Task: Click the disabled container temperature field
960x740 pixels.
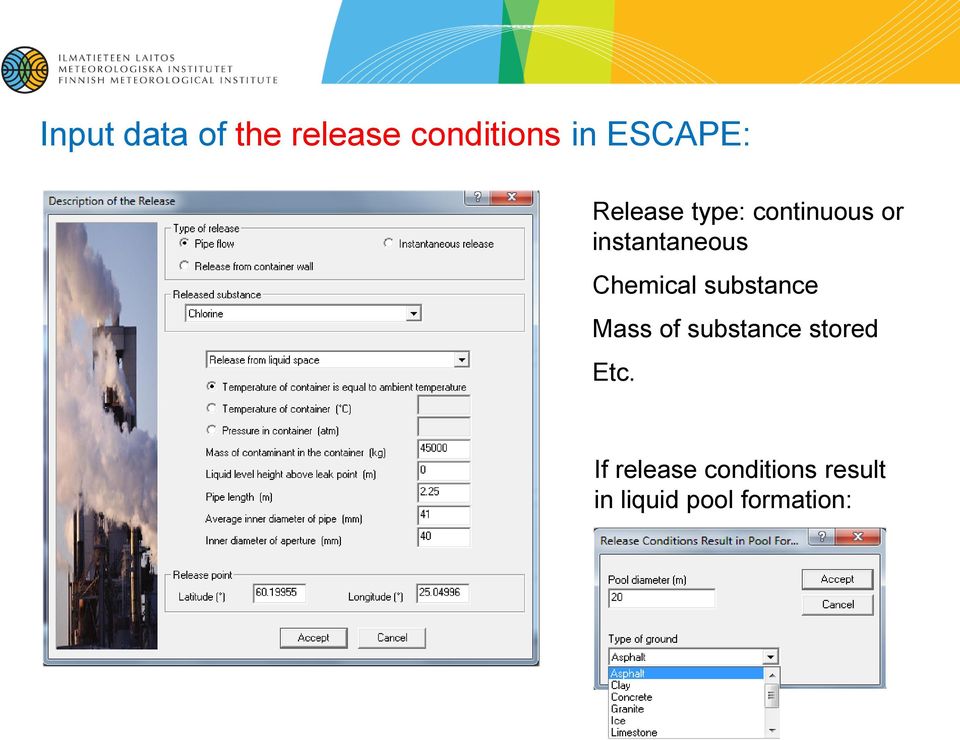Action: (x=444, y=405)
